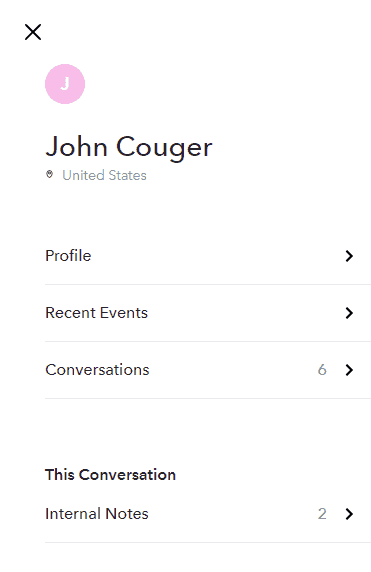Open Internal Notes with the chevron arrow
This screenshot has width=371, height=572.
click(349, 514)
